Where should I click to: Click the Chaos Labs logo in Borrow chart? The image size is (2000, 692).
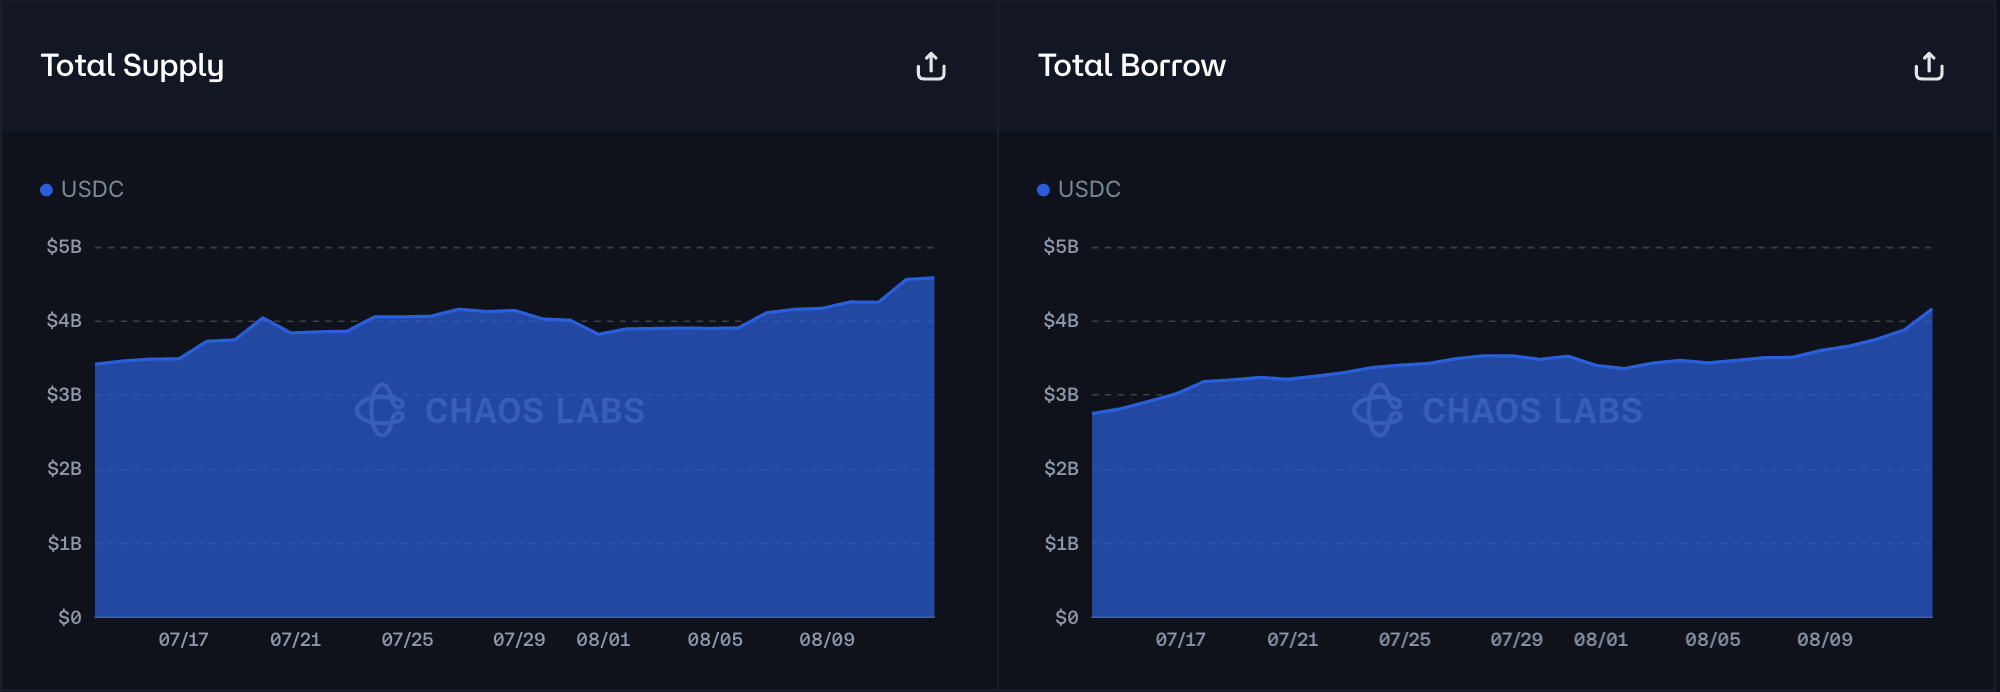1377,410
